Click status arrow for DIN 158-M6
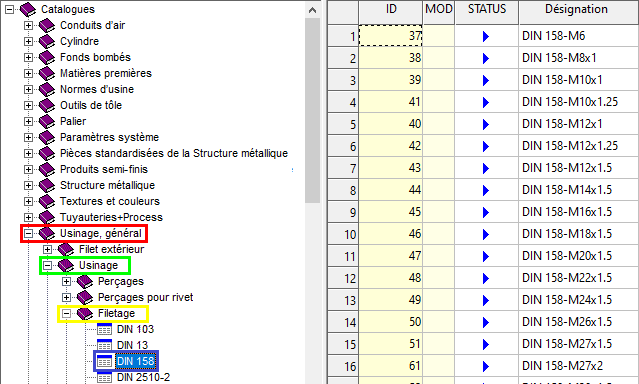Screen dimensions: 639x384 click(x=486, y=36)
